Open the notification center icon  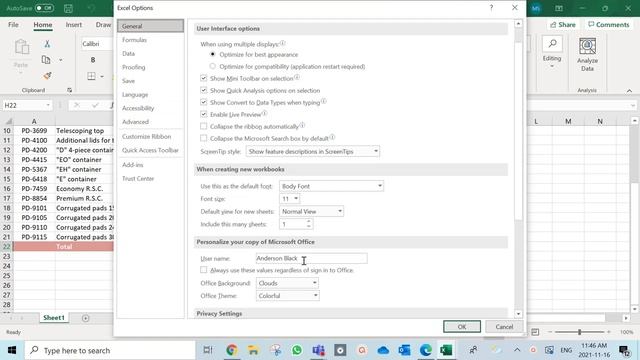point(624,350)
